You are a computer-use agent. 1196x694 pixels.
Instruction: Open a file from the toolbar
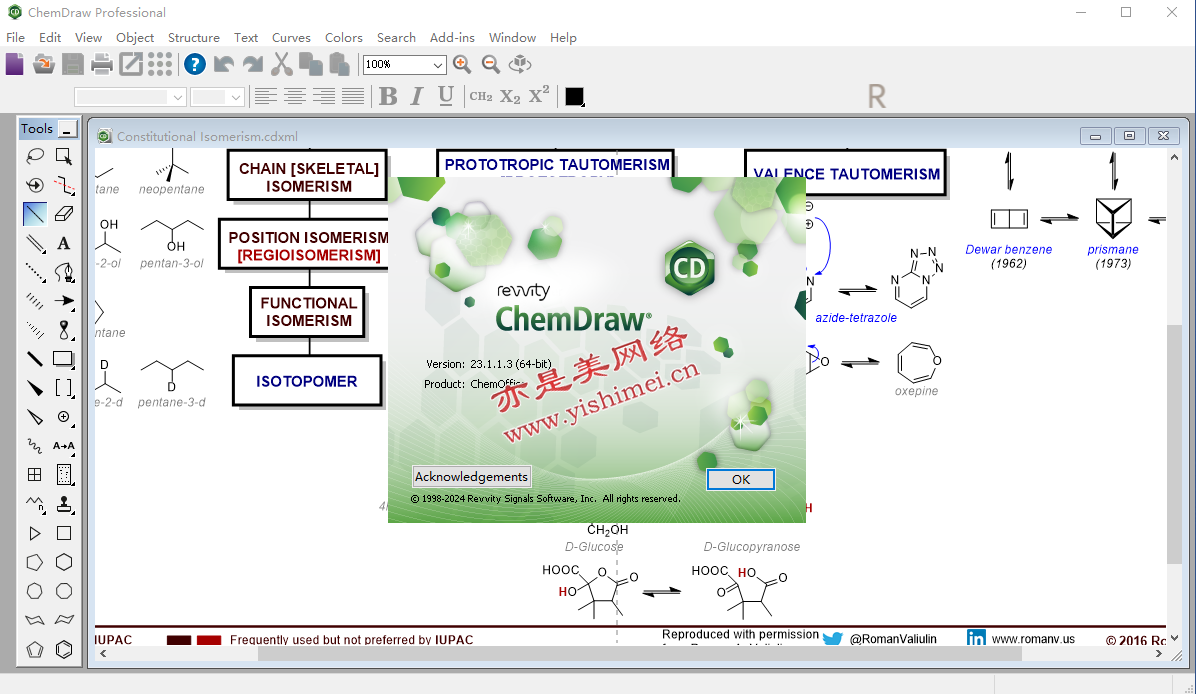(x=43, y=64)
